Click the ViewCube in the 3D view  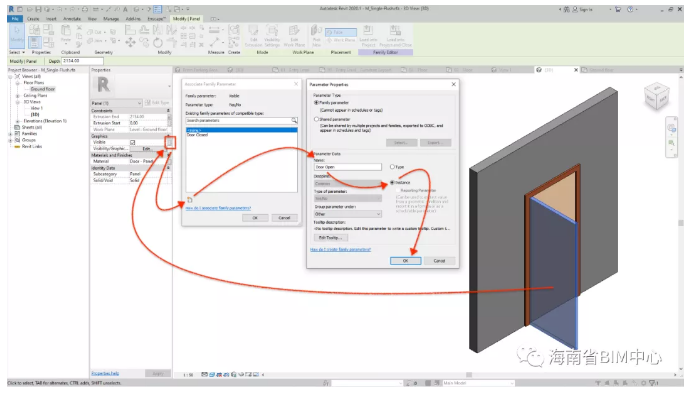pos(656,96)
